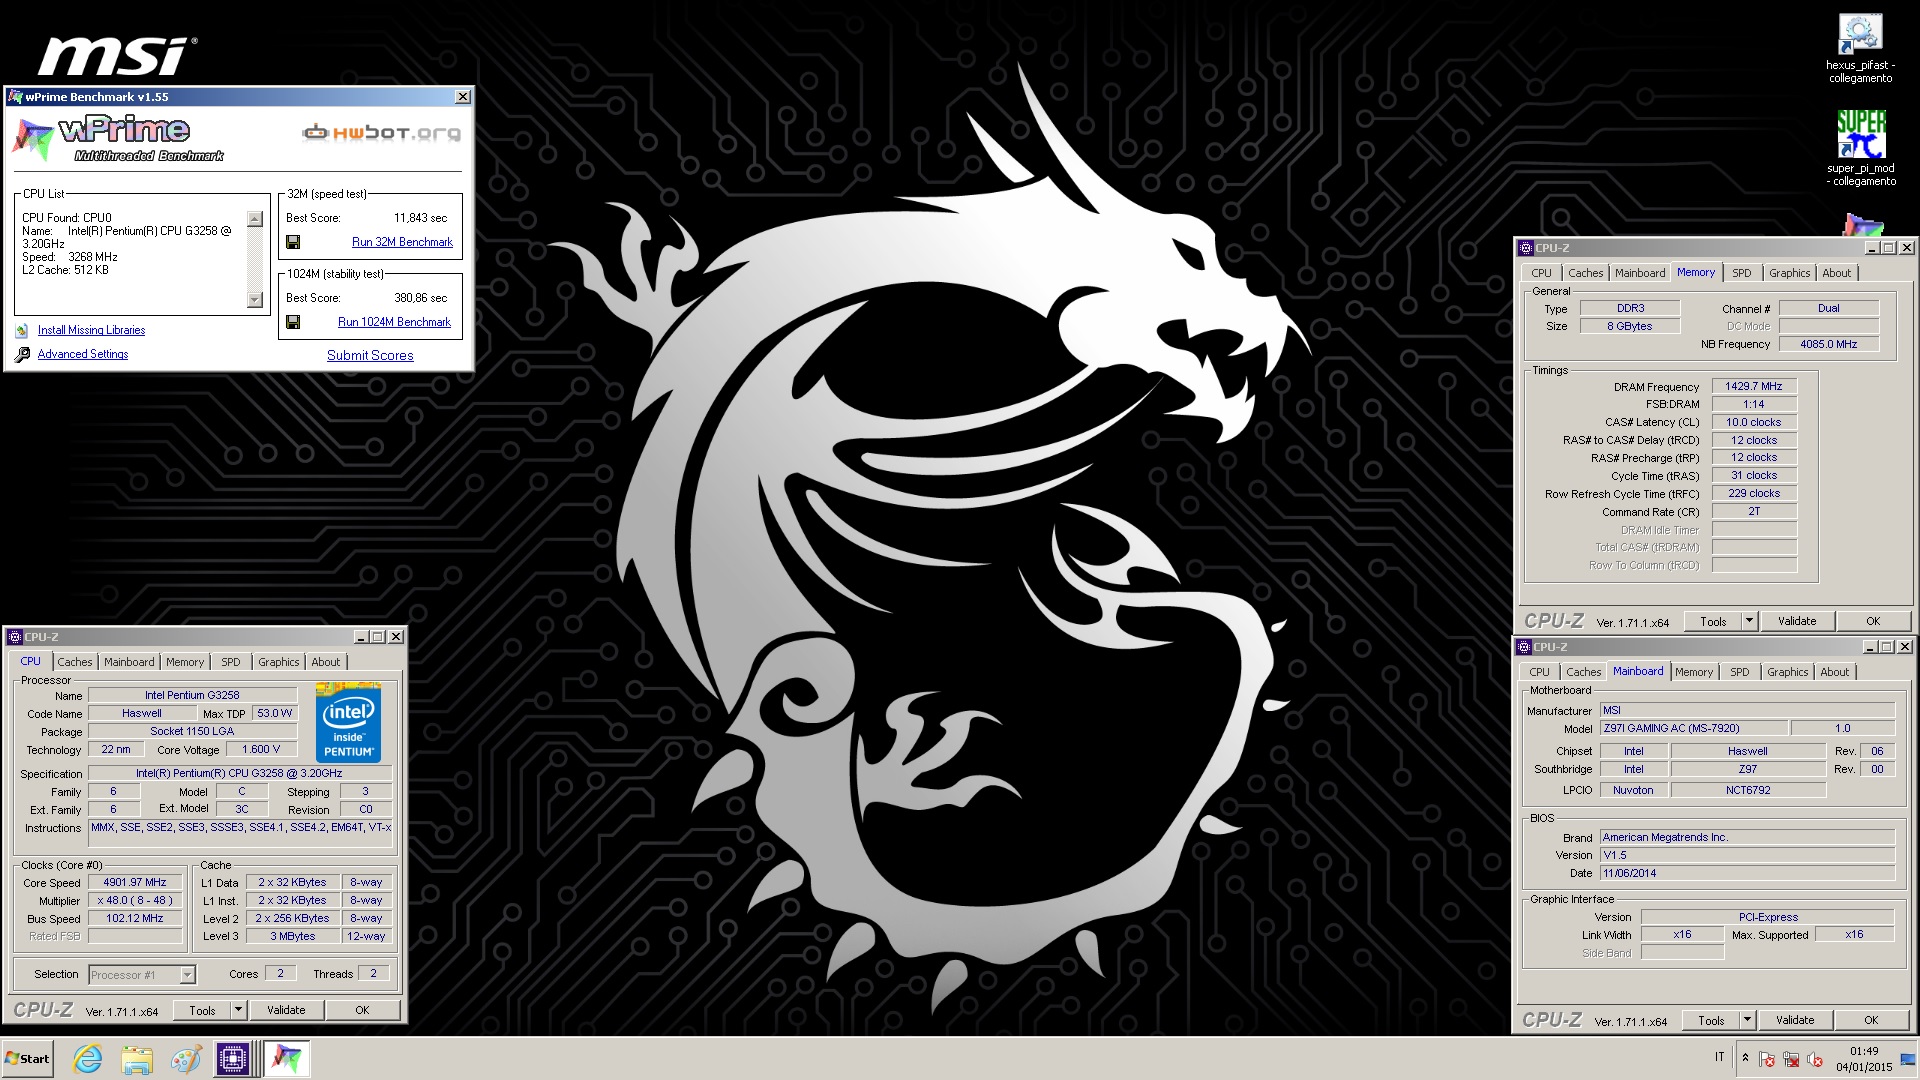Open Tools dropdown arrow in CPU-Z Mainboard window
The image size is (1920, 1080).
[x=1748, y=1020]
